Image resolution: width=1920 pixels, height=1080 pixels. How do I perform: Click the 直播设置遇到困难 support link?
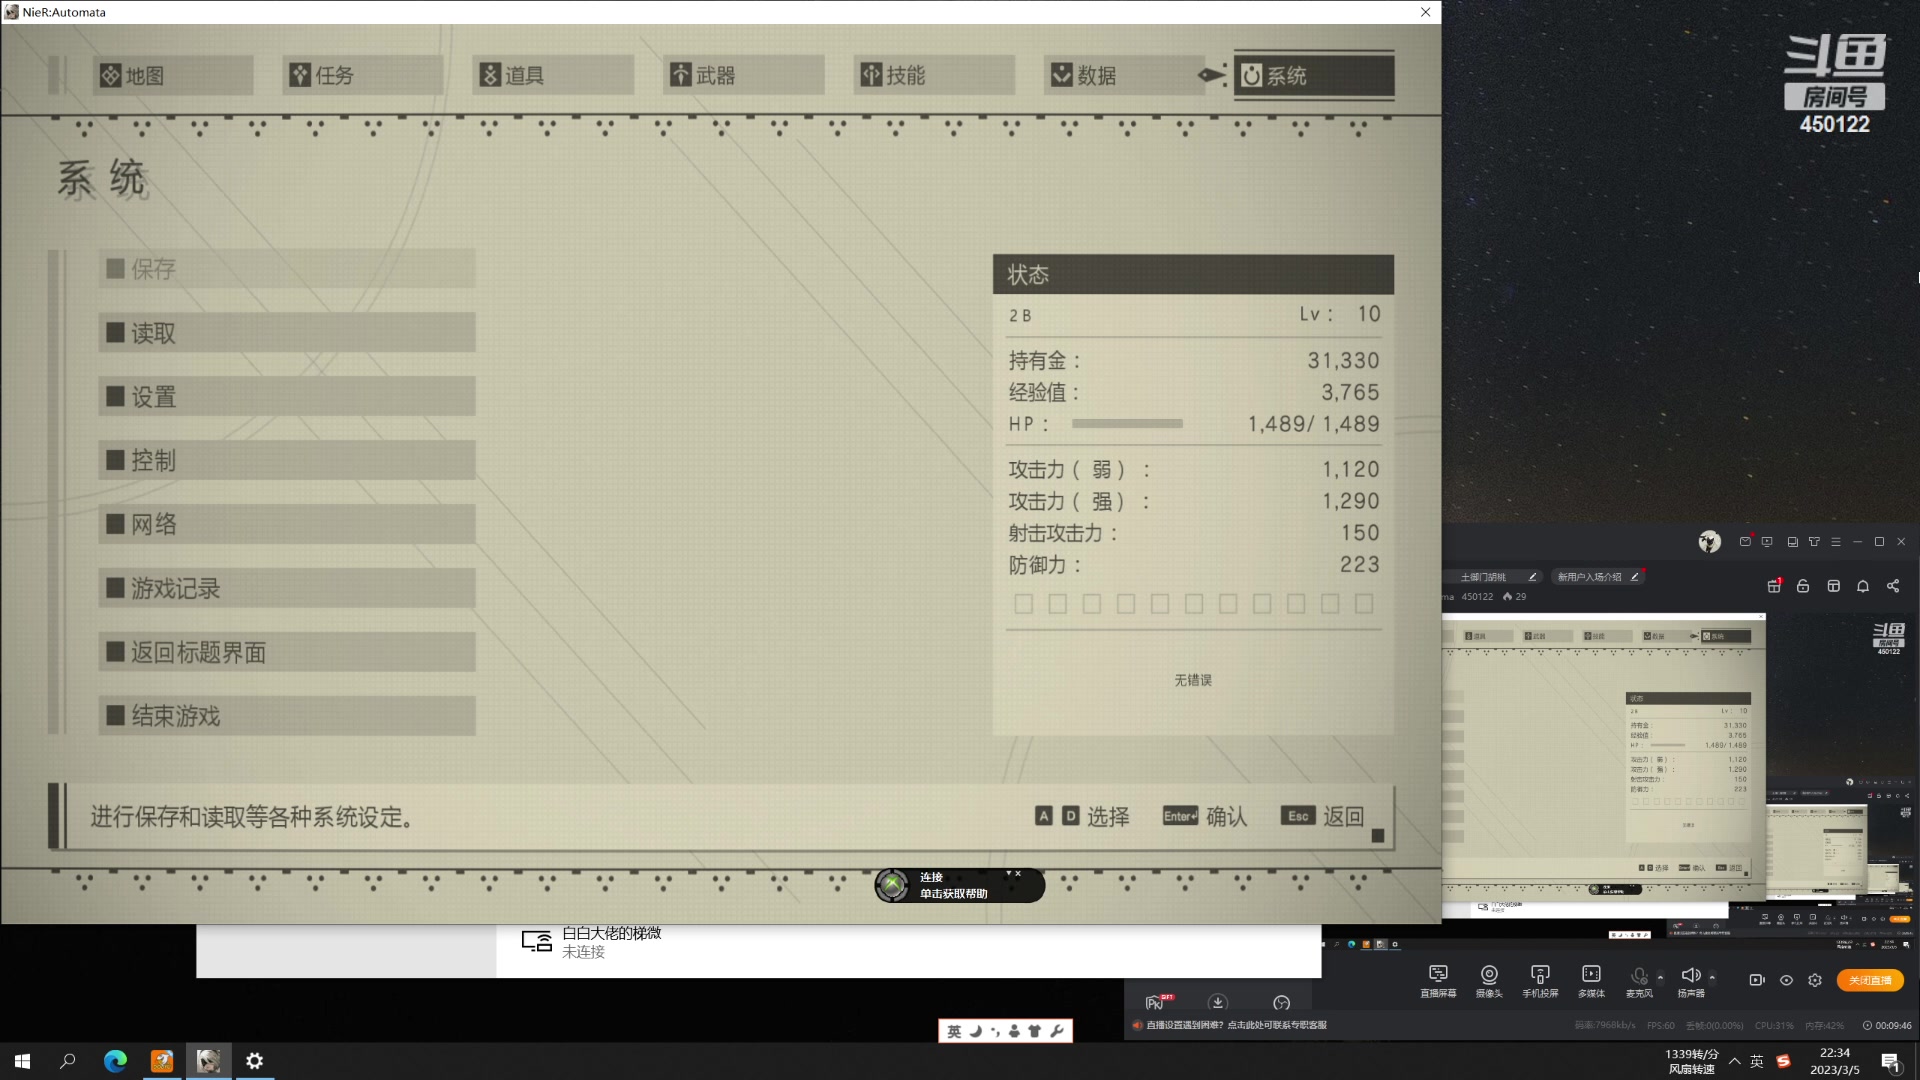[x=1236, y=1025]
